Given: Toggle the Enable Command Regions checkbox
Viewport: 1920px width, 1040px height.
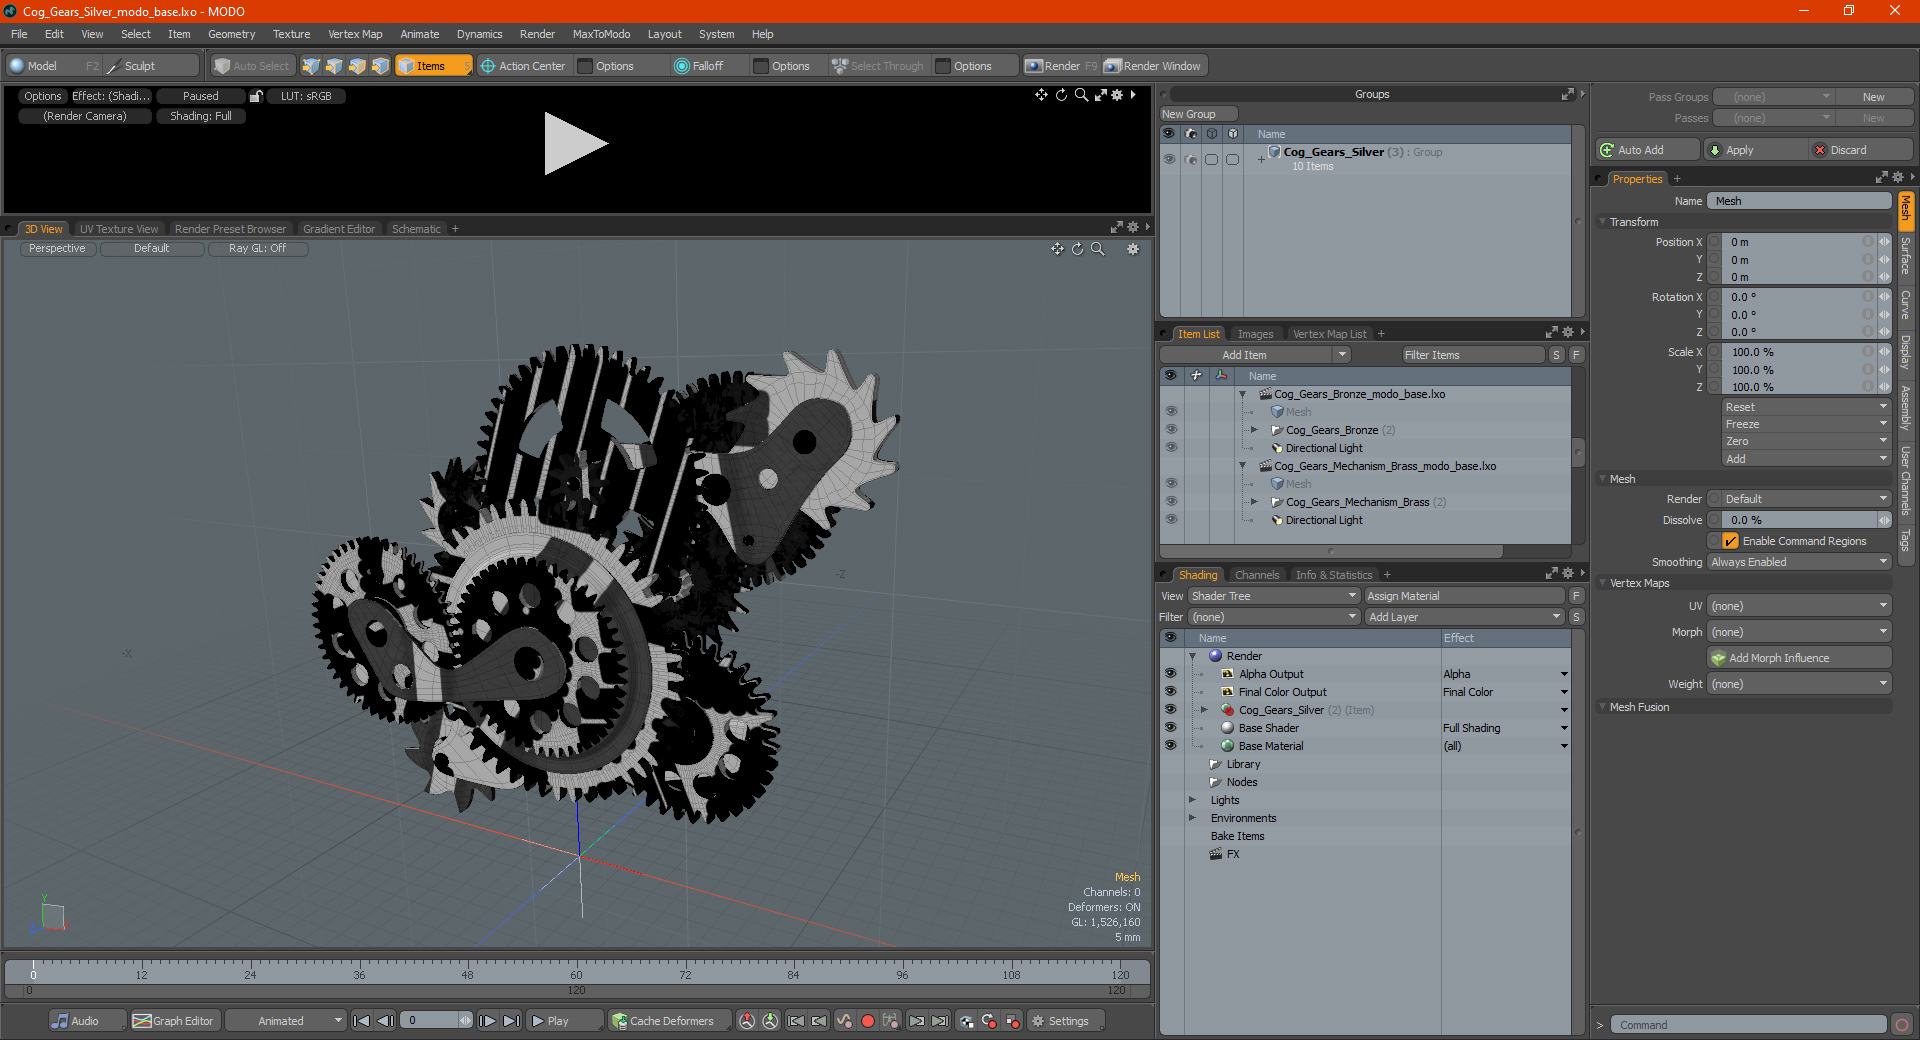Looking at the screenshot, I should tap(1730, 541).
